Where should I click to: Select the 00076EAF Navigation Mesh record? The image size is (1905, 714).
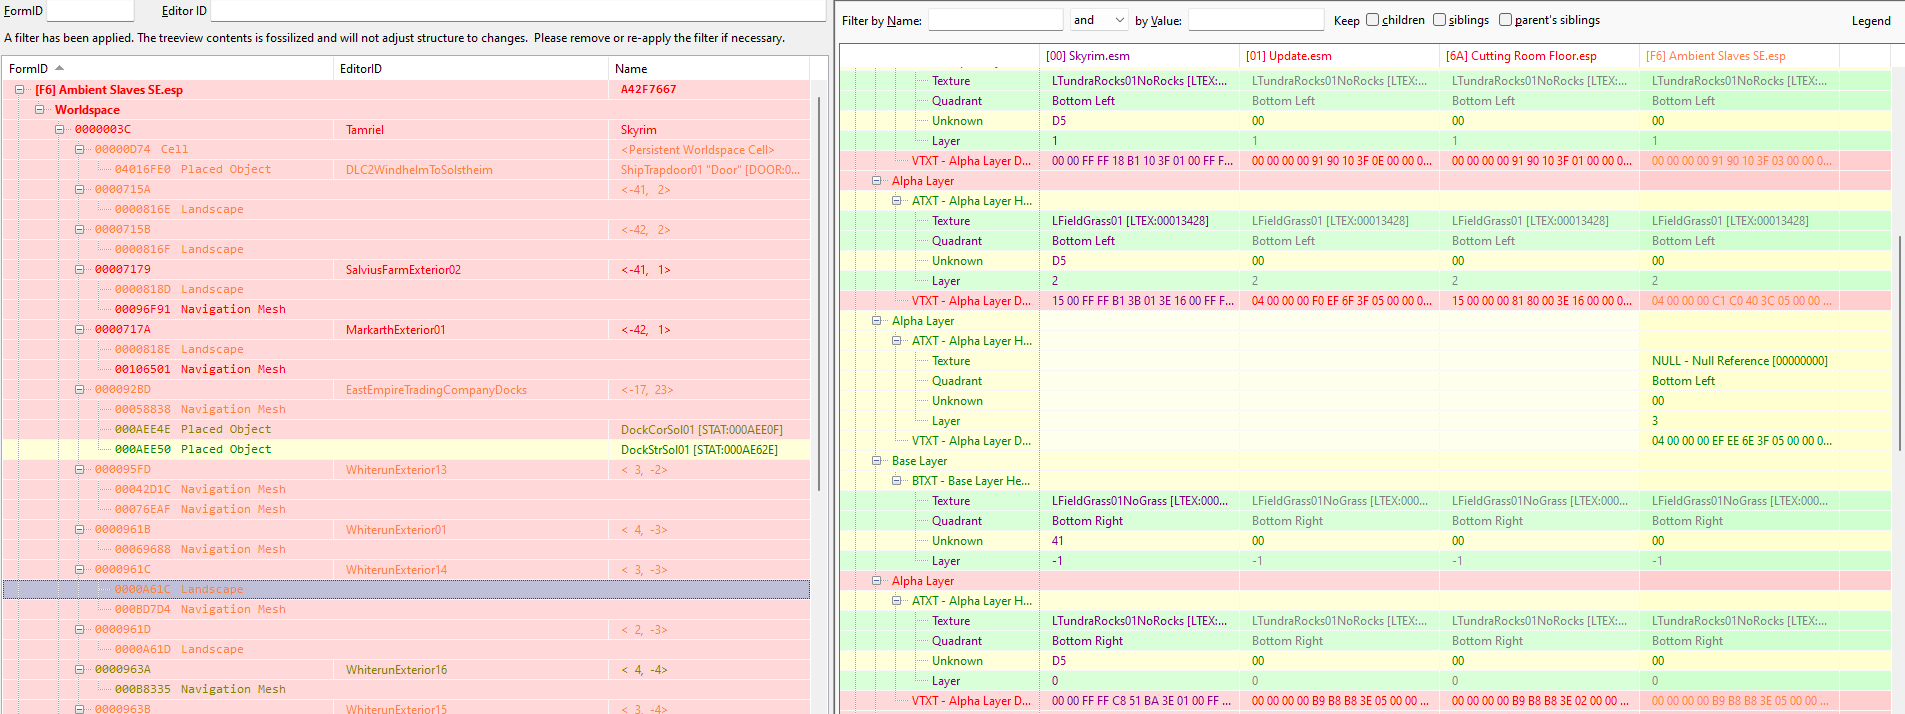406,509
